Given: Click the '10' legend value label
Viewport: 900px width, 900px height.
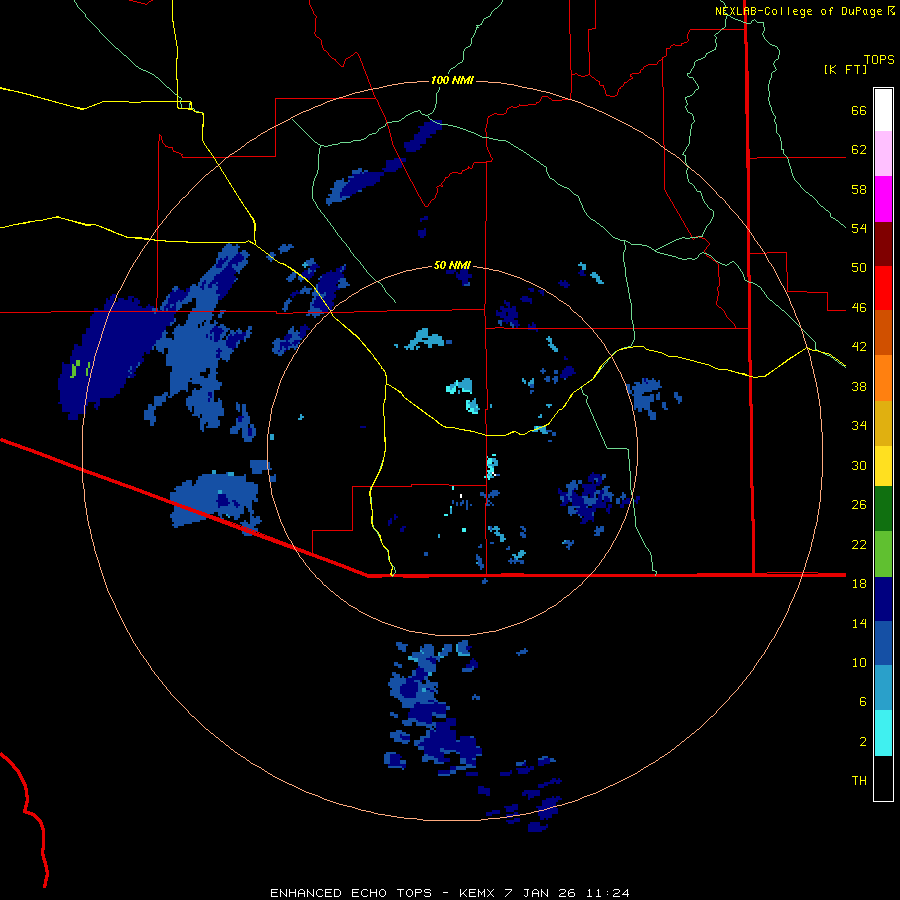Looking at the screenshot, I should pos(859,662).
